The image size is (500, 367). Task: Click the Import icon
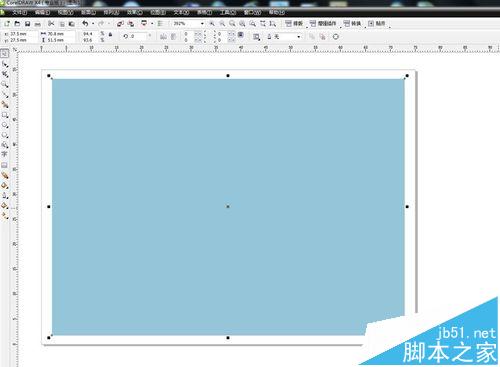(120, 24)
